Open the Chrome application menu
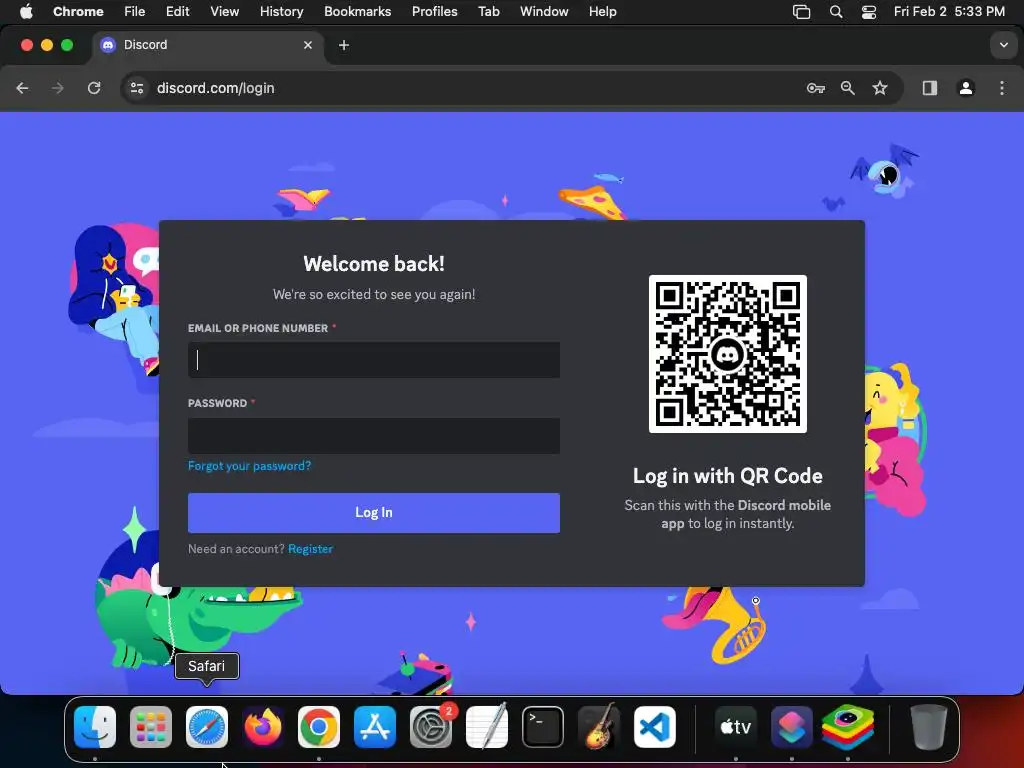 pos(78,12)
